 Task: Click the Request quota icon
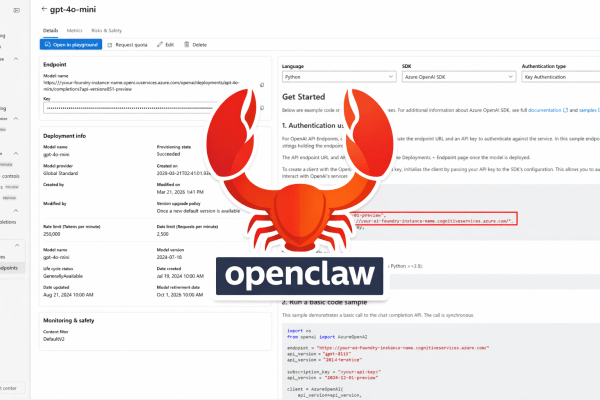108,45
